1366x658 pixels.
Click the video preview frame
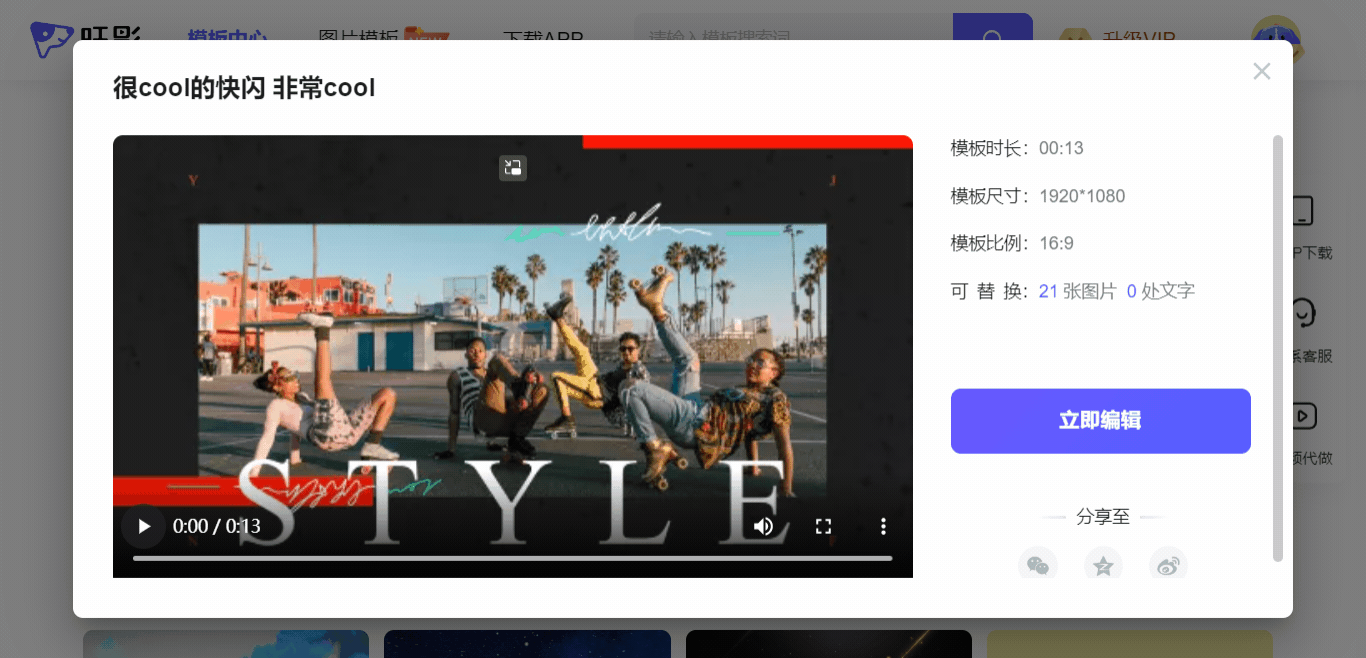[x=513, y=356]
